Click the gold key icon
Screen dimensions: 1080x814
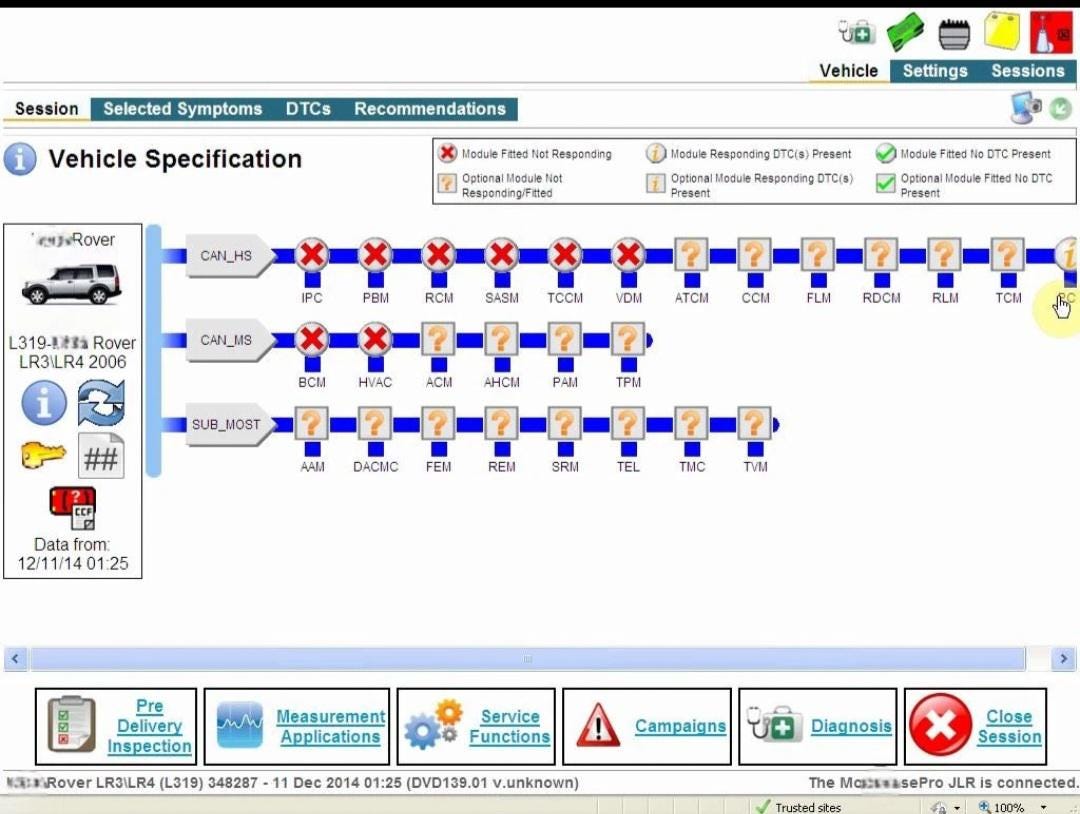click(44, 457)
